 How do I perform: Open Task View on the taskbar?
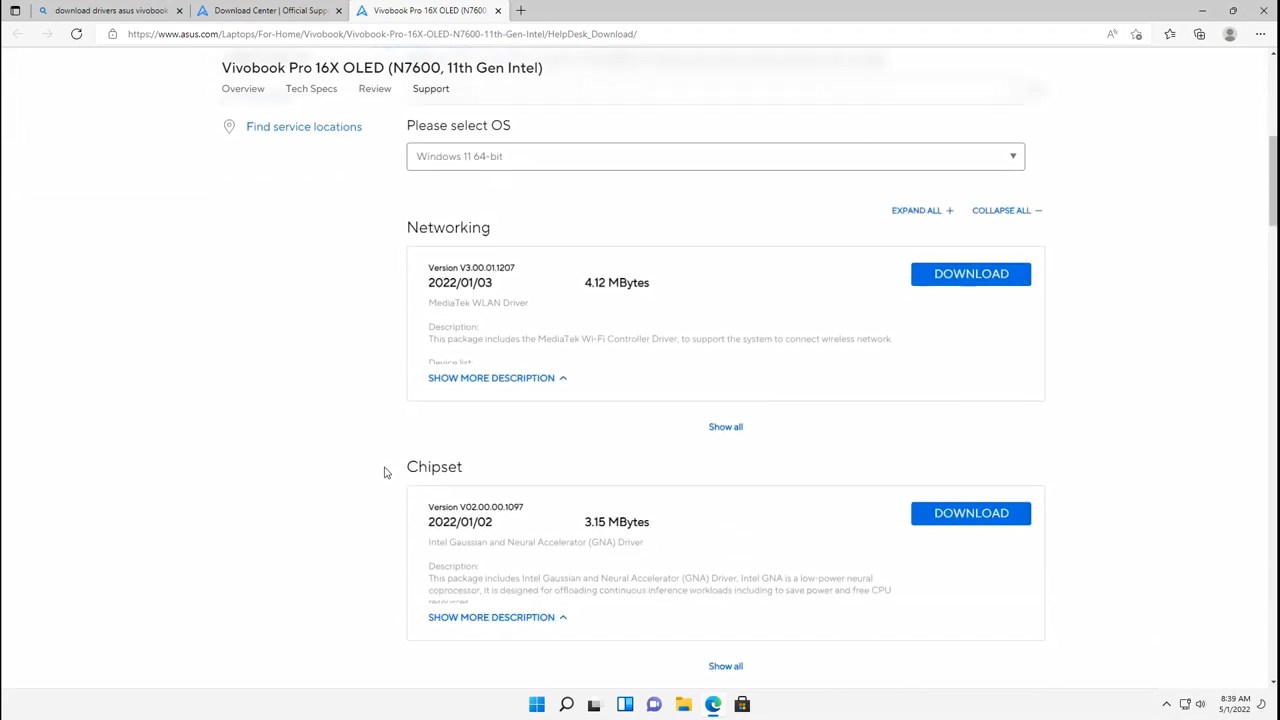point(595,705)
